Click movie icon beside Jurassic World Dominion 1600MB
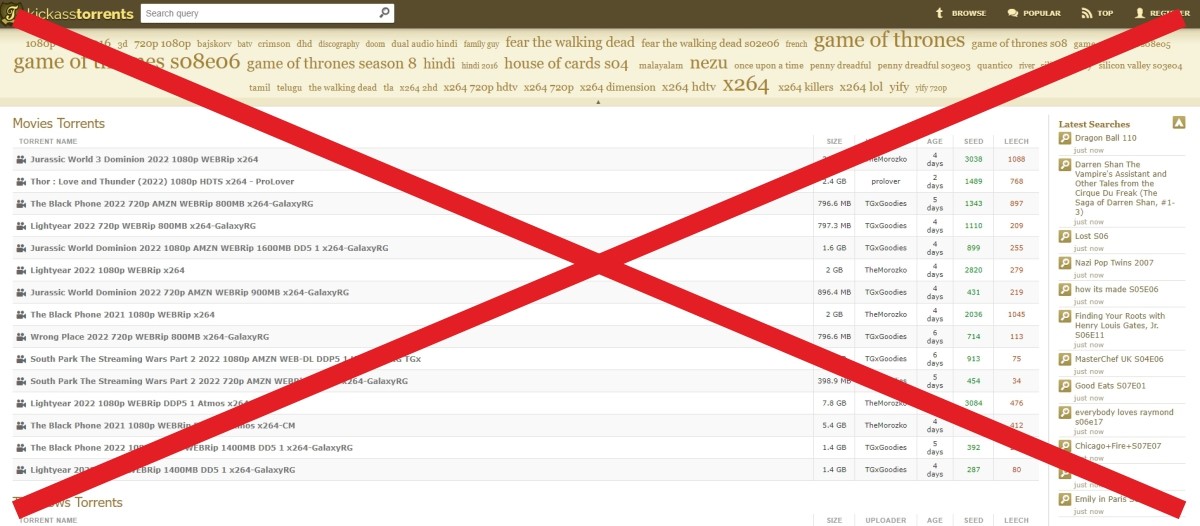This screenshot has height=526, width=1200. click(x=22, y=248)
